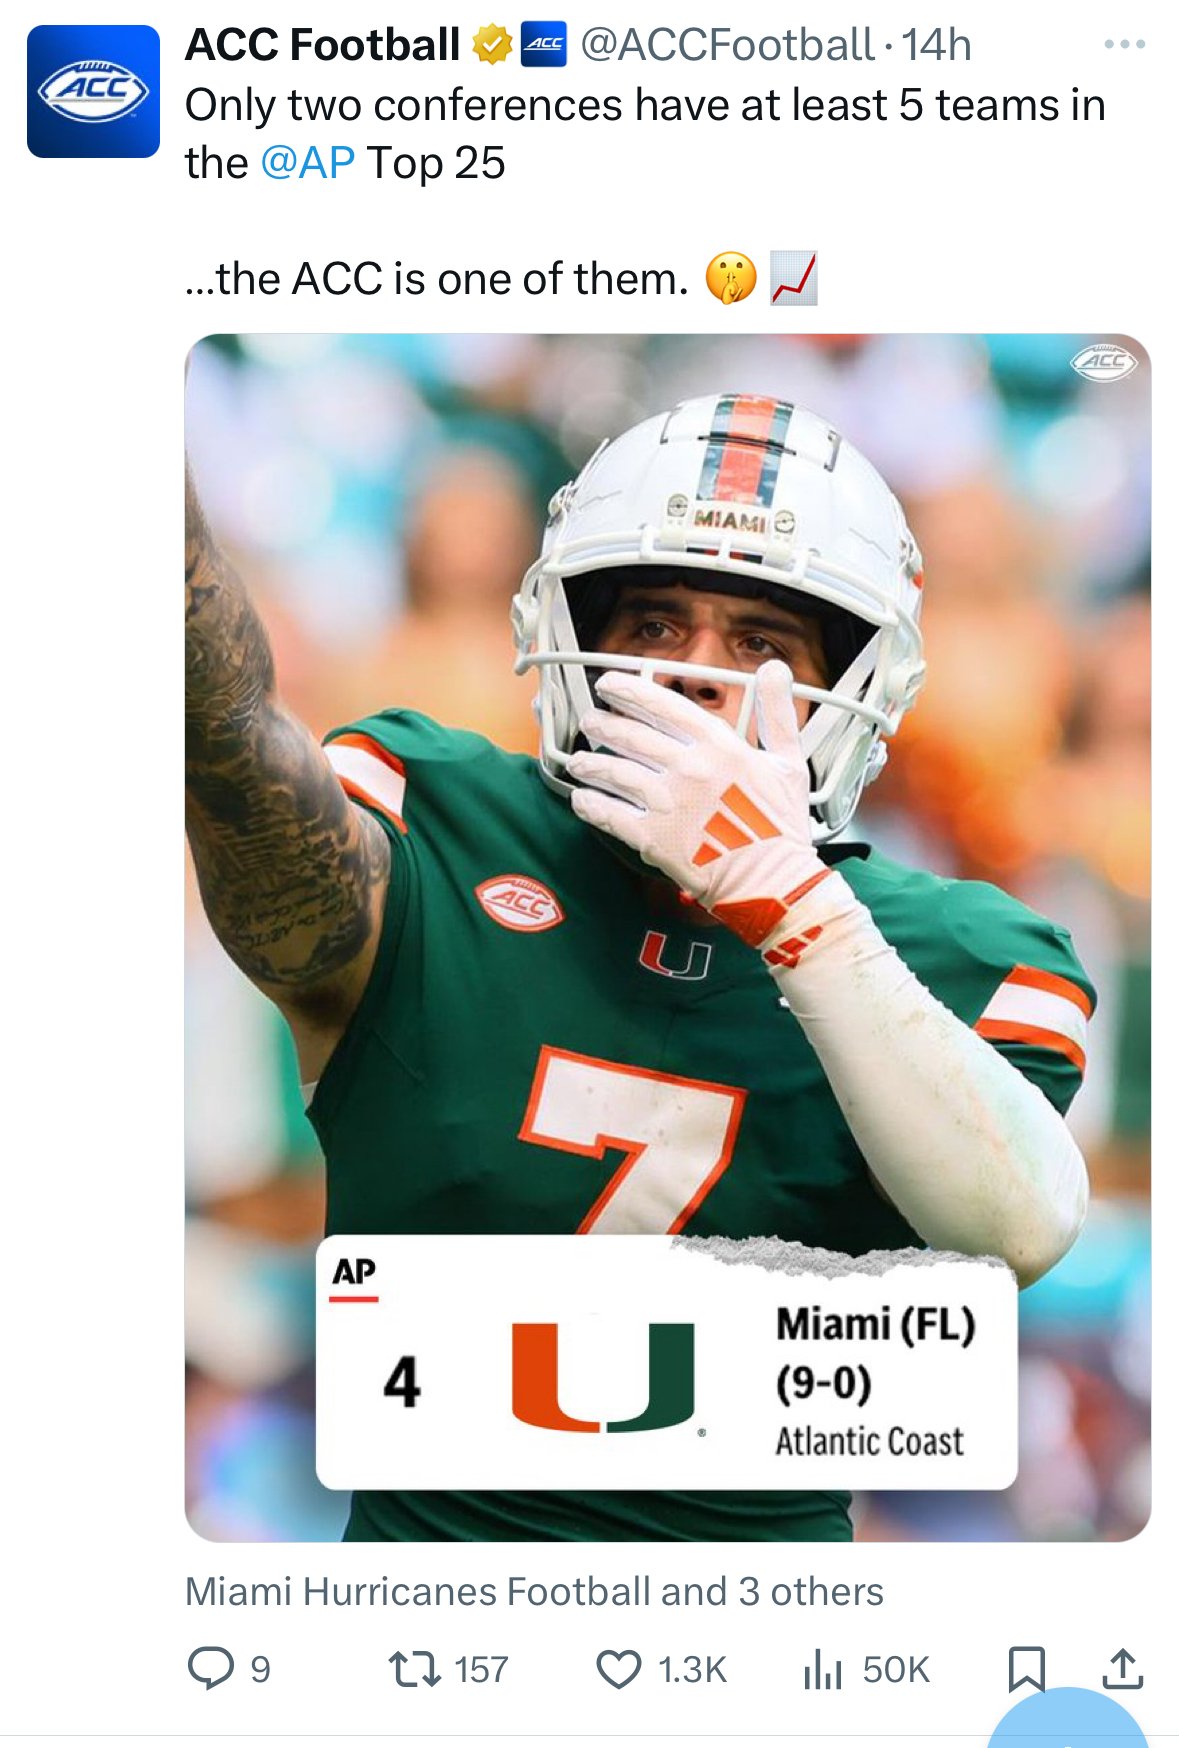The height and width of the screenshot is (1748, 1179).
Task: Reply using the comment bubble icon
Action: [x=210, y=1668]
